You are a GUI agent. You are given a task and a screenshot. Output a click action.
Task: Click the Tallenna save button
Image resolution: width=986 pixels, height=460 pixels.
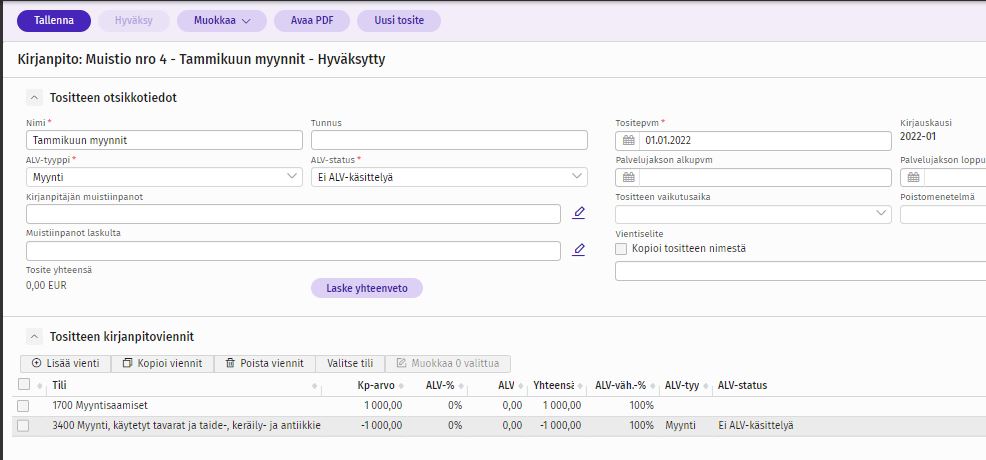pos(54,21)
